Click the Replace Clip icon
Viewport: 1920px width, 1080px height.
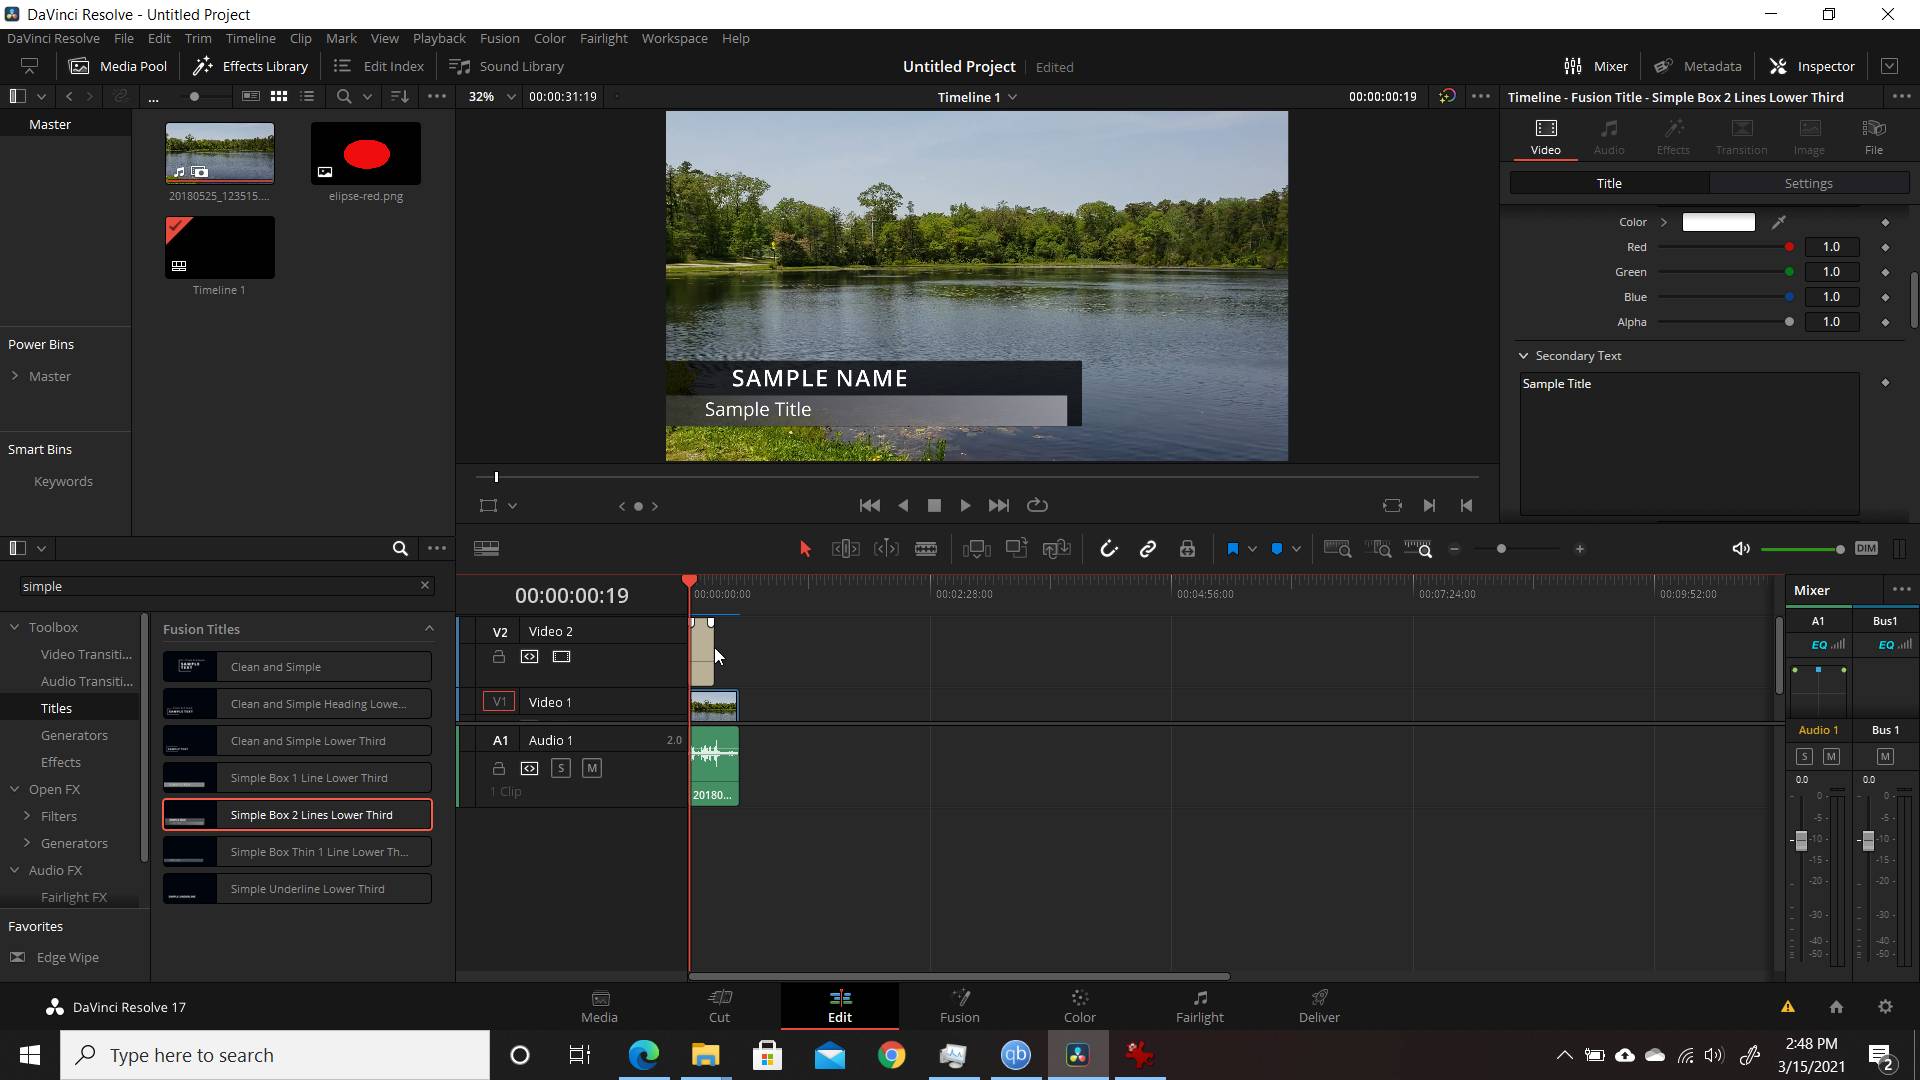tap(1057, 549)
